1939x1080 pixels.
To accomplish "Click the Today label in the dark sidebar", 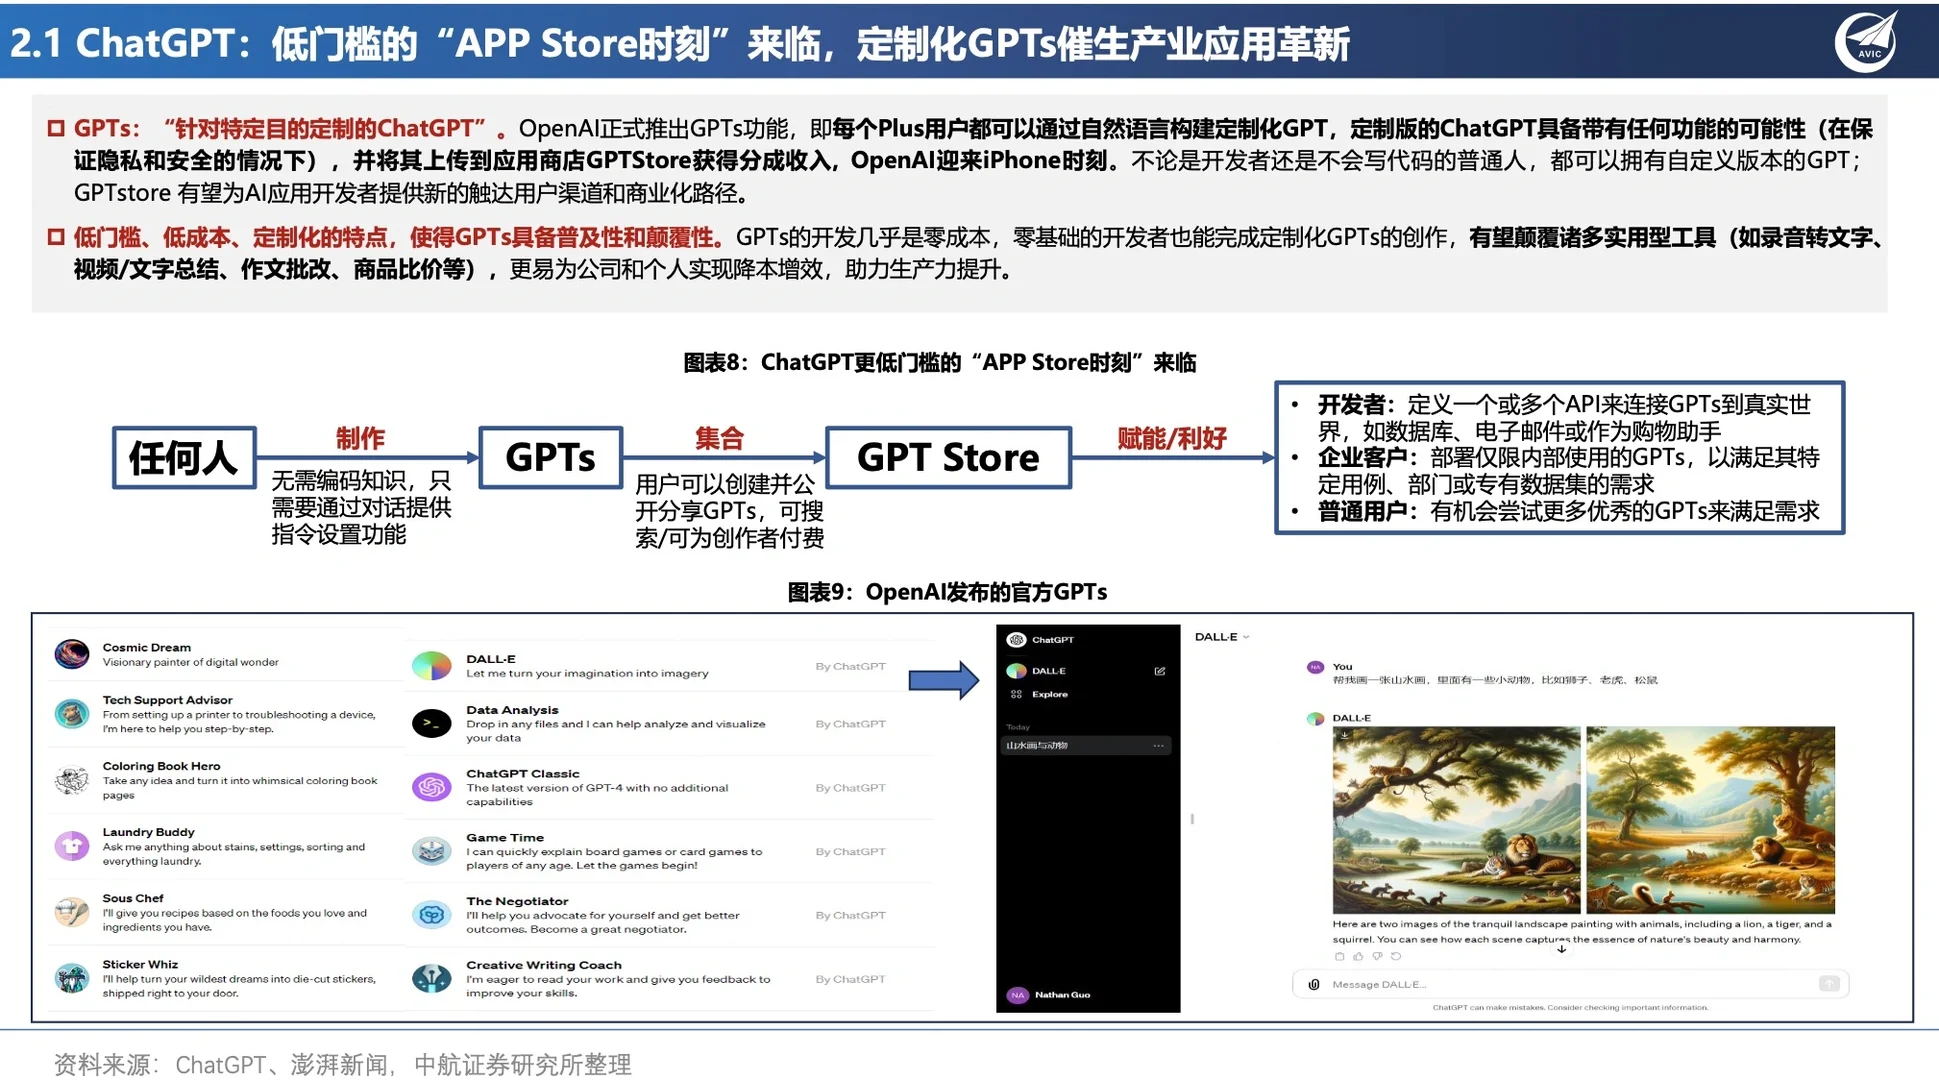I will (1017, 727).
